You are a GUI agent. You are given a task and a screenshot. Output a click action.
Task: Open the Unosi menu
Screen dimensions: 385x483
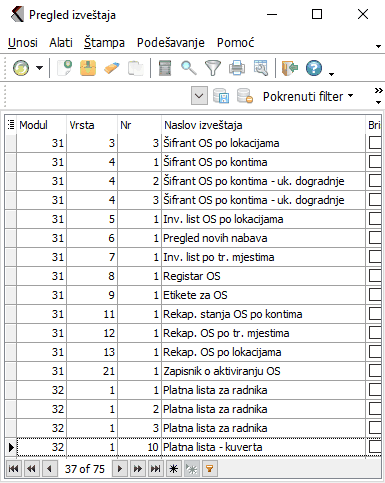[23, 43]
